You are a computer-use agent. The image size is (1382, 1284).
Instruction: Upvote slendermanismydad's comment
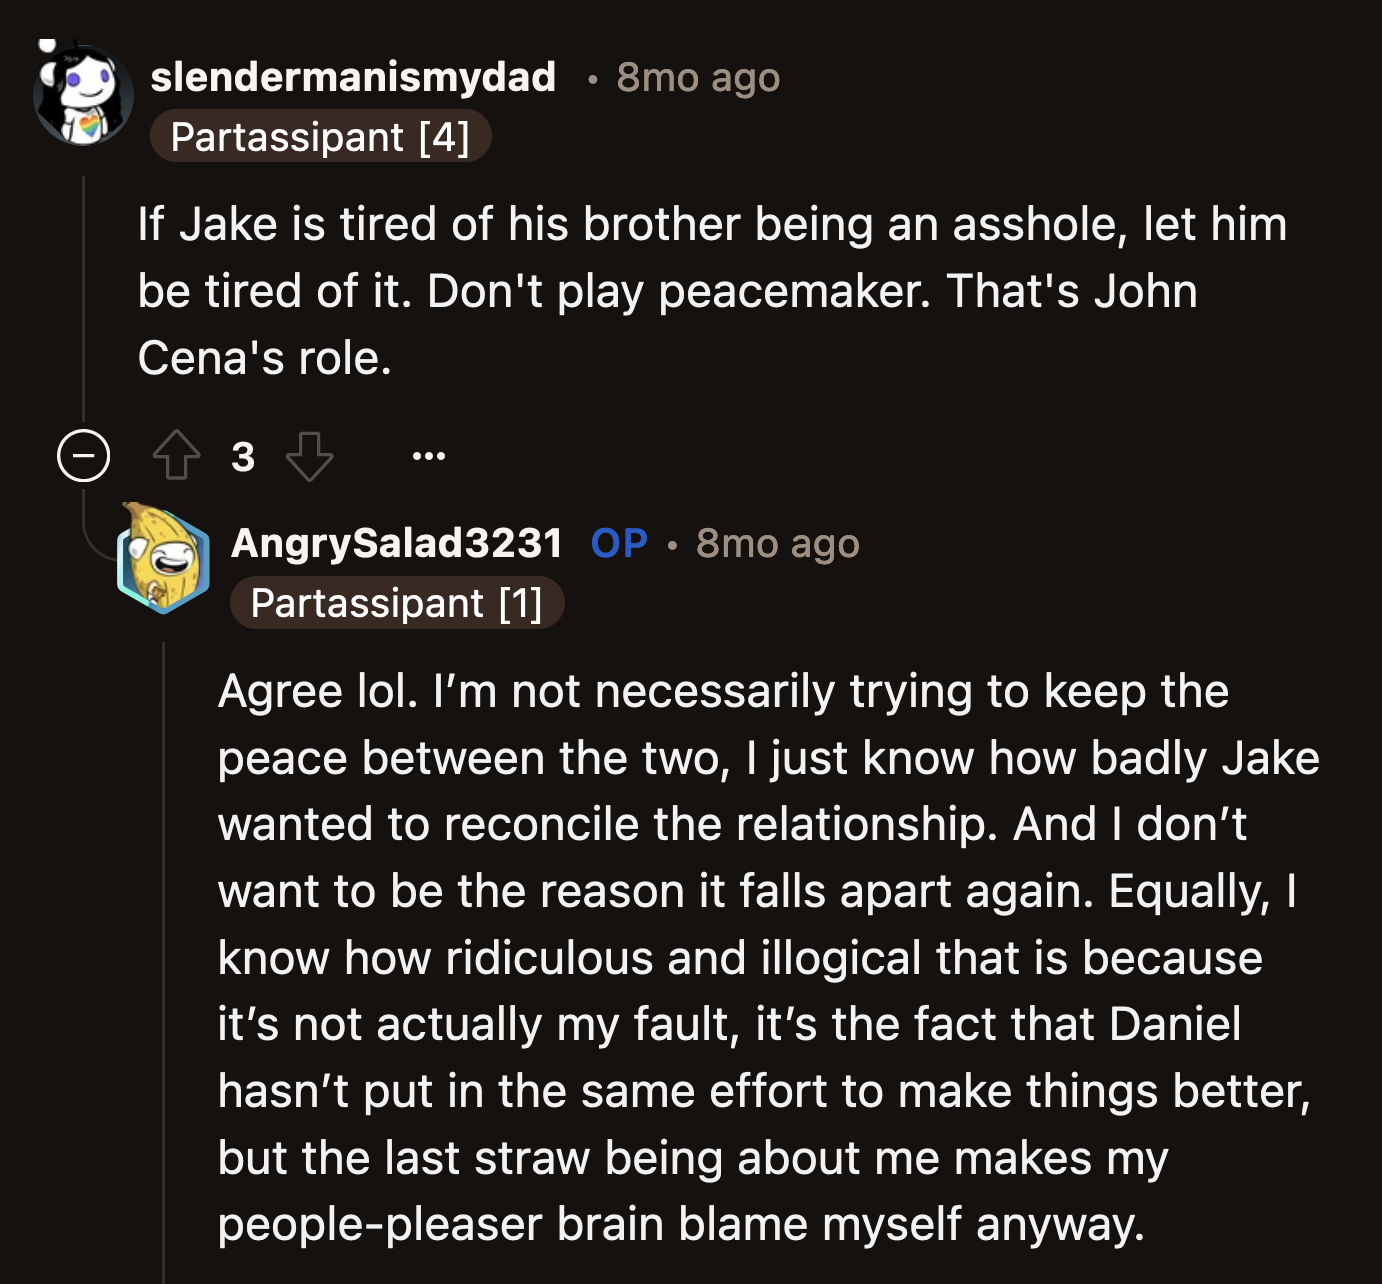pos(177,457)
